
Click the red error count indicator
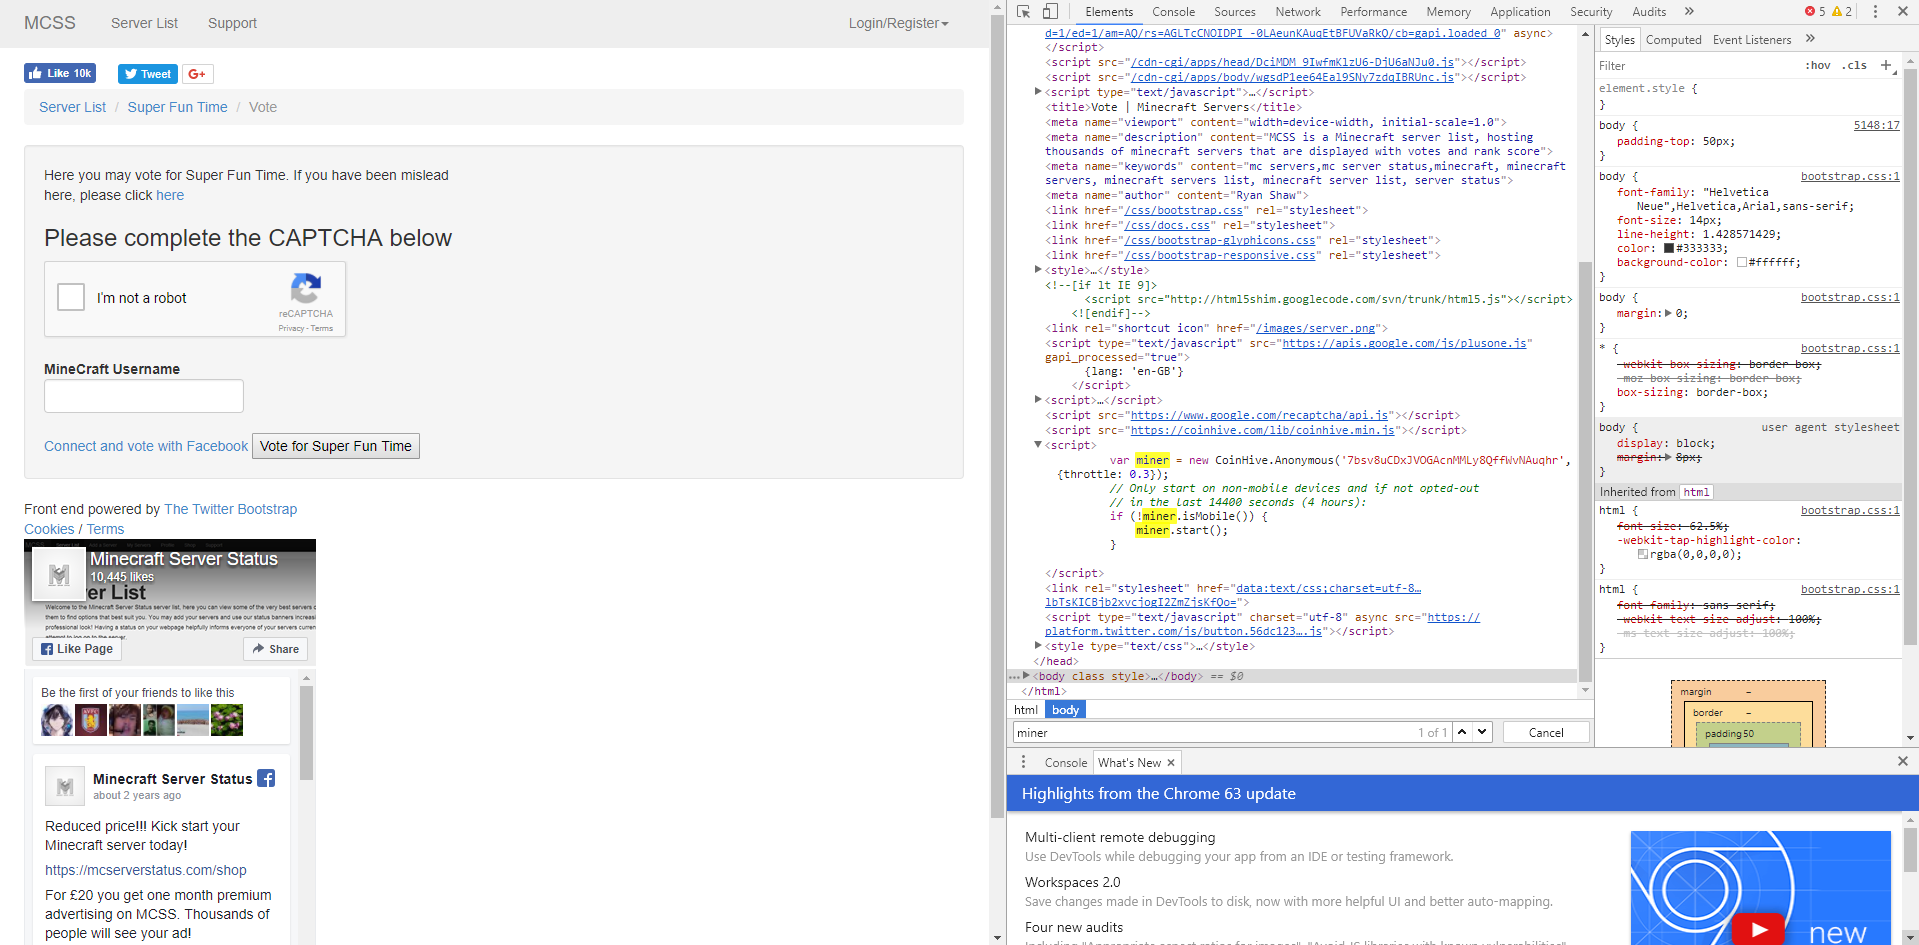[1815, 11]
